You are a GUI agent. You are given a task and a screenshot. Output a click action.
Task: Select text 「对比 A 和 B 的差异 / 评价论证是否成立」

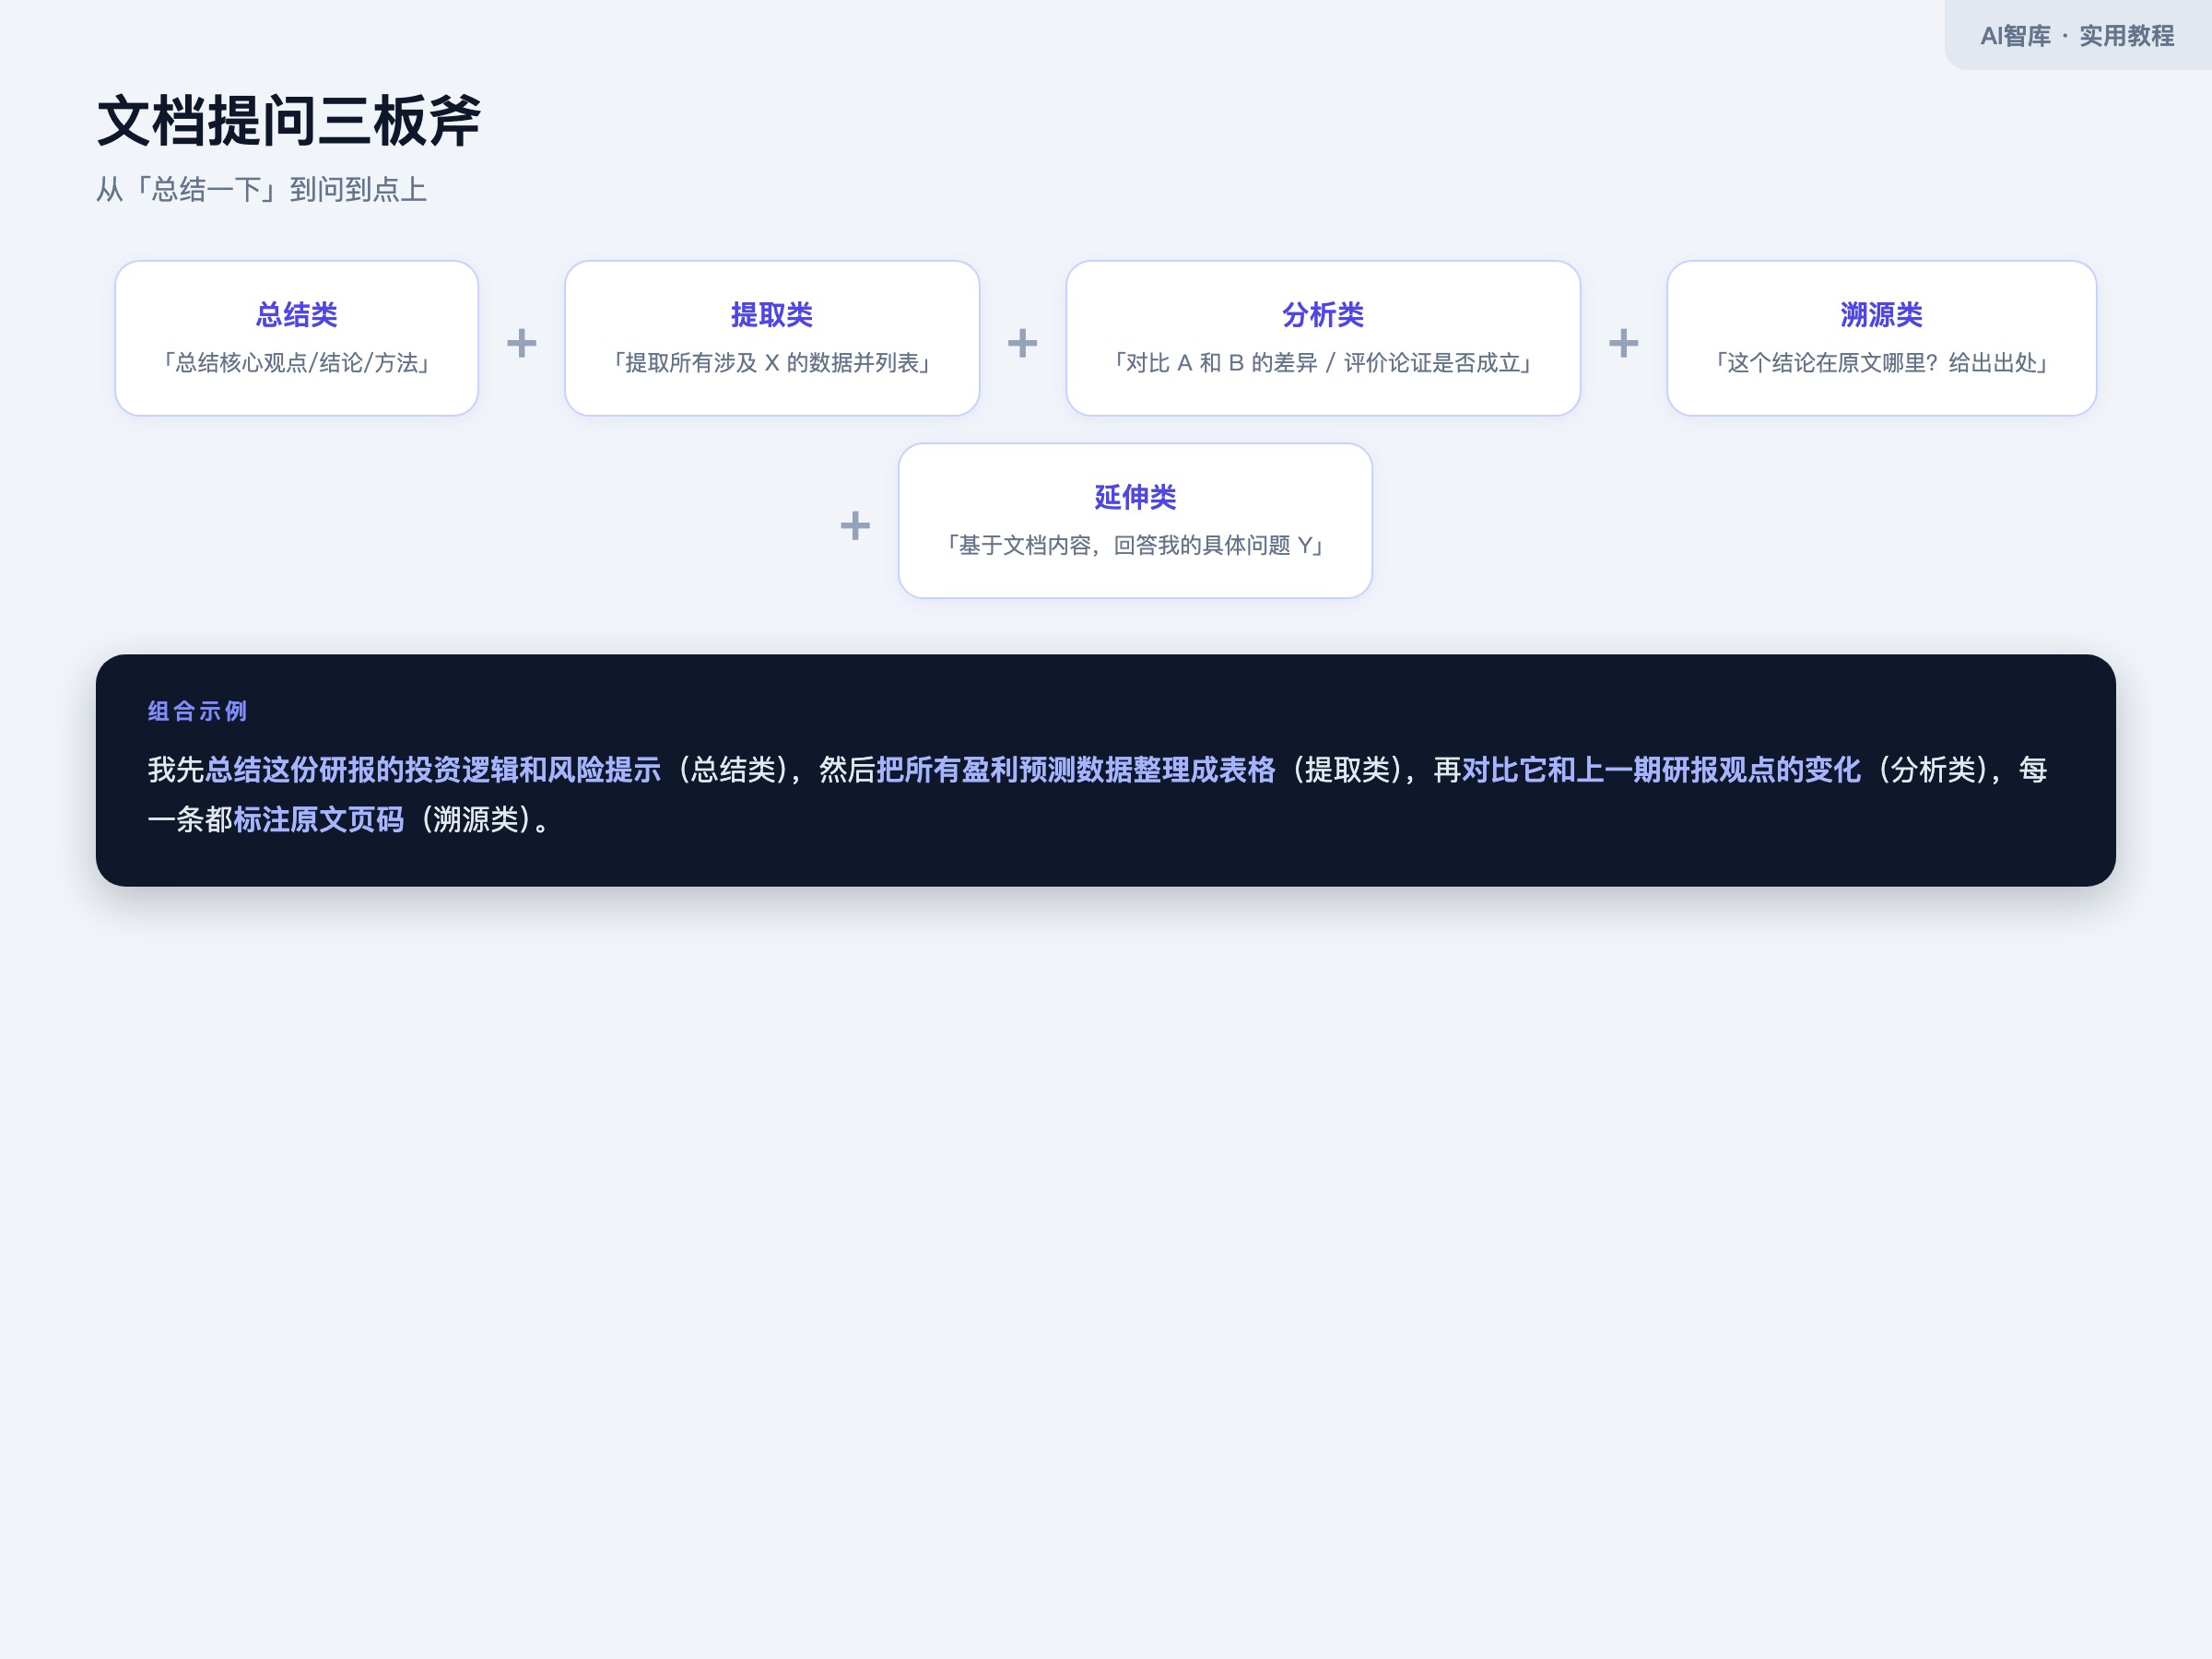coord(1323,363)
